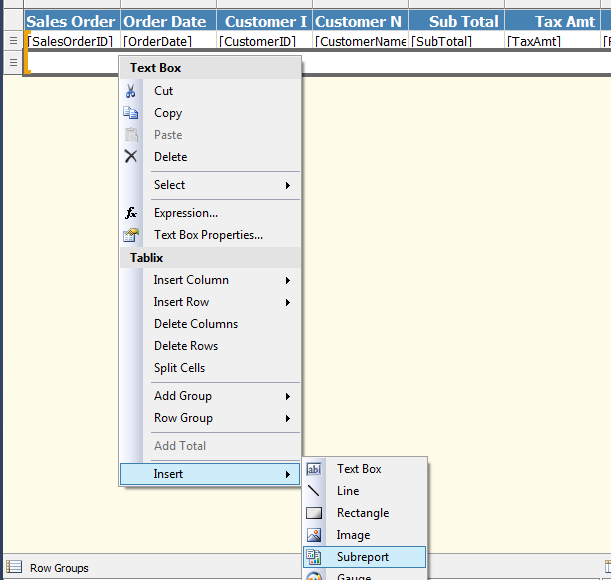
Task: Click the Rectangle shape icon in submenu
Action: pos(314,513)
